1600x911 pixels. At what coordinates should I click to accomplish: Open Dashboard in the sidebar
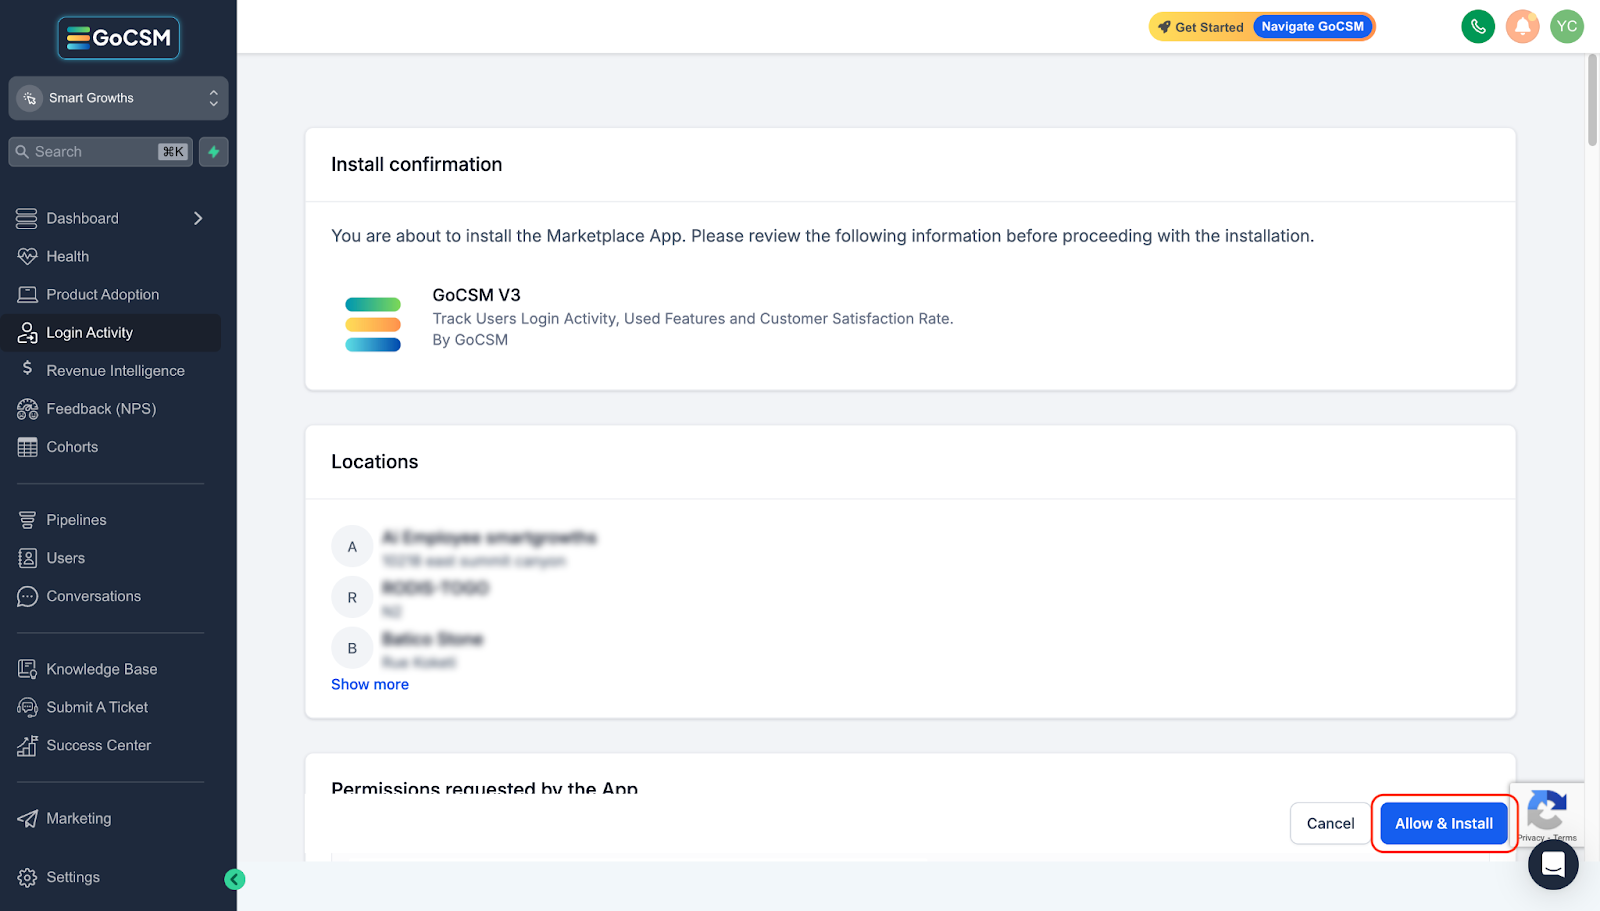[x=82, y=218]
